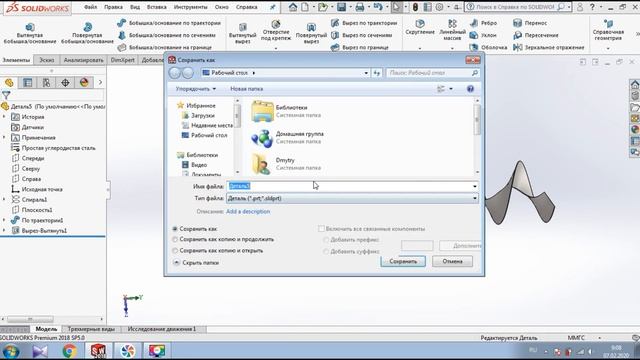Click the Сохранить button

[x=403, y=262]
